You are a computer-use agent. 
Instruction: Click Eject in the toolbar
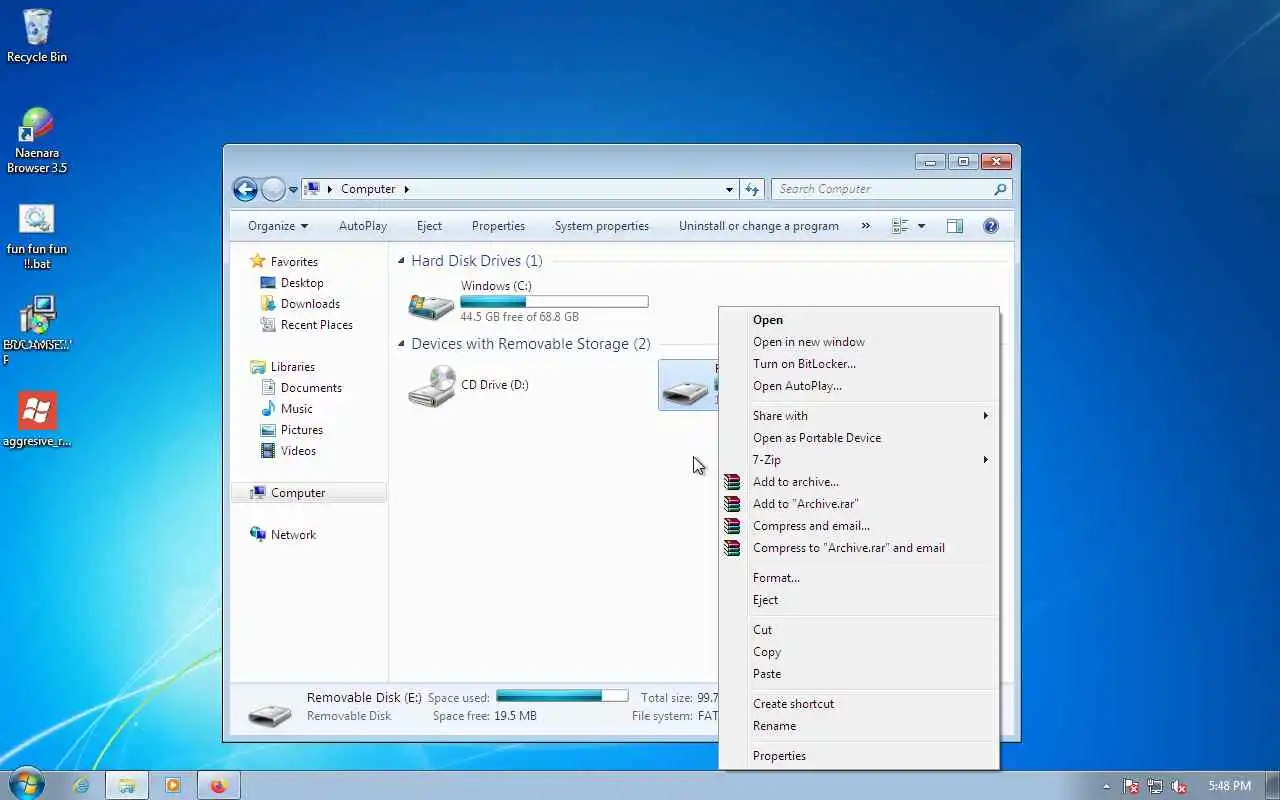[429, 226]
